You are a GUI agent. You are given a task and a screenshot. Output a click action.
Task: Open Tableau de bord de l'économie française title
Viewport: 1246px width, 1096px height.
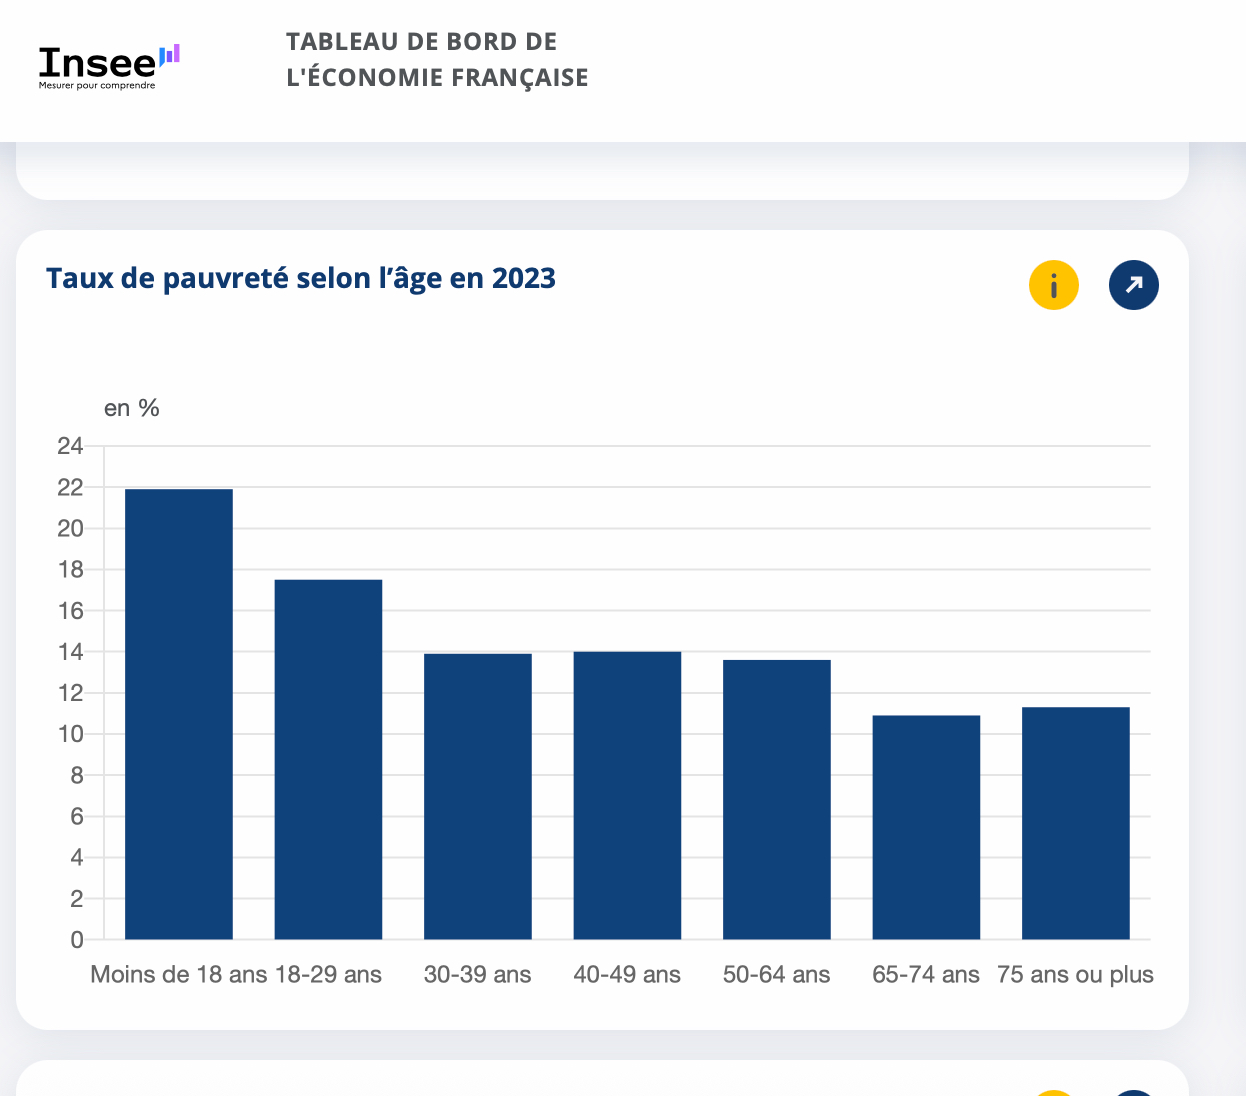[437, 60]
